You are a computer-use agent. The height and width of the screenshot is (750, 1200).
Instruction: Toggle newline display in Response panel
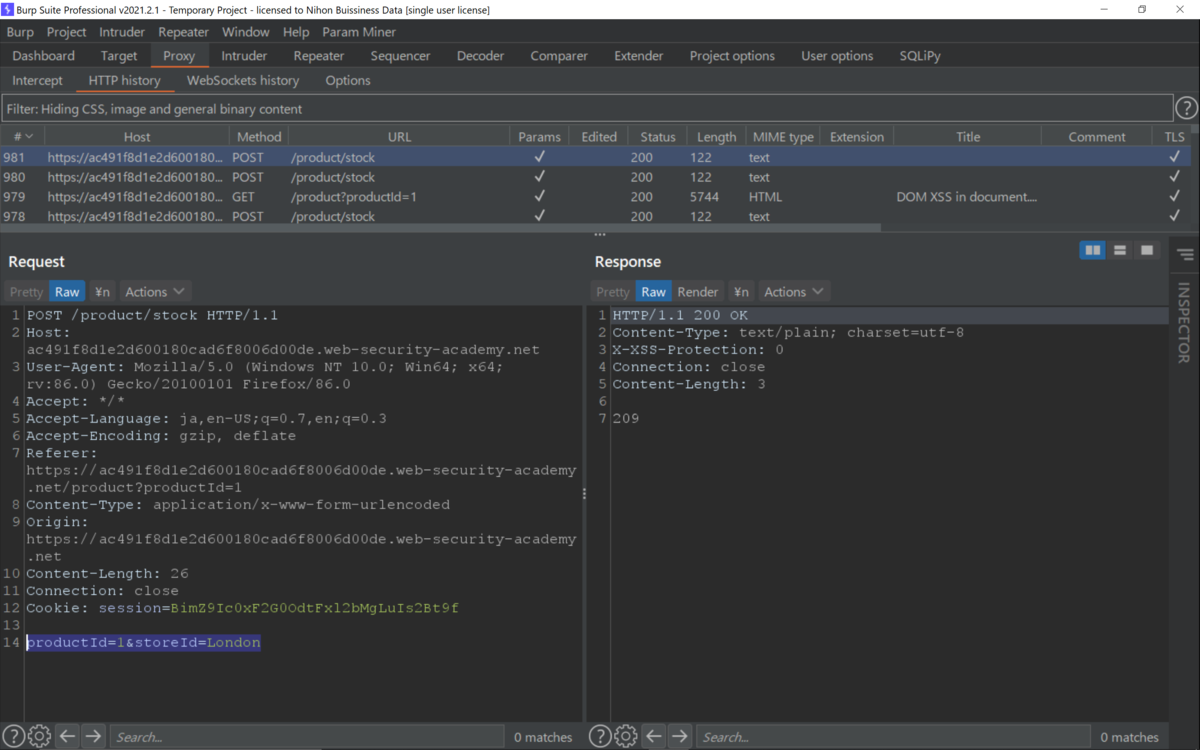[741, 292]
